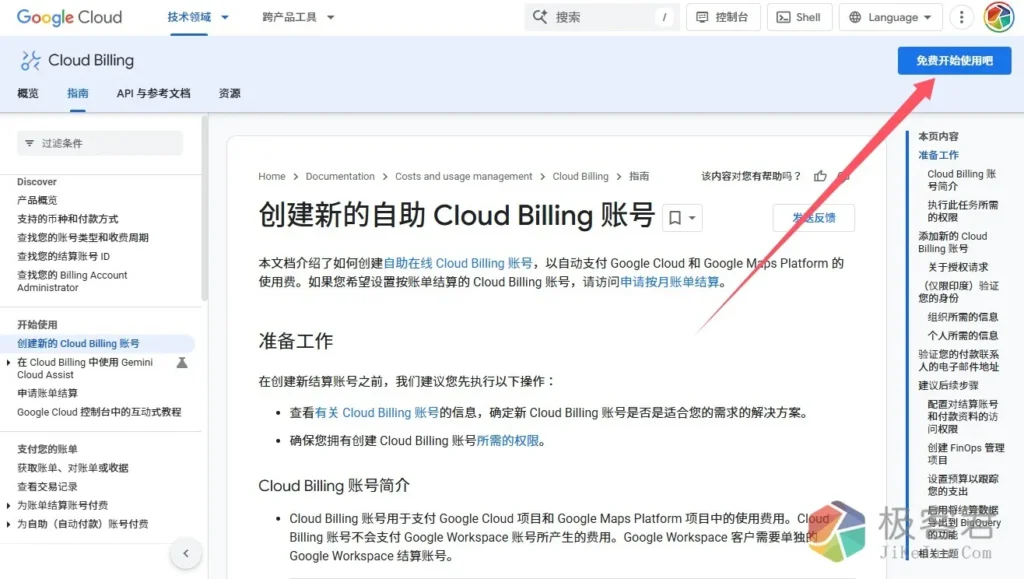The image size is (1024, 579).
Task: Click the 免费开始使用吧 button
Action: pos(954,61)
